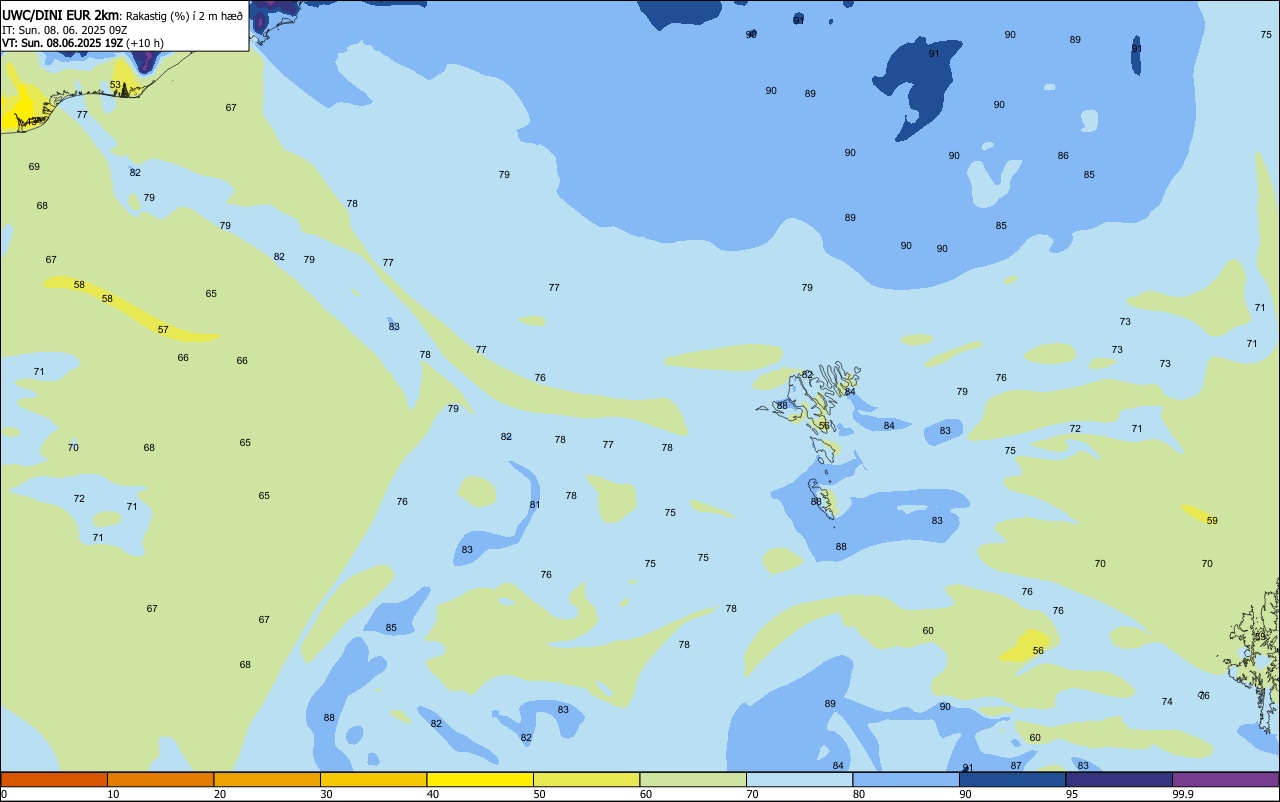Select the '30' legend scale label
The image size is (1280, 802).
[326, 794]
